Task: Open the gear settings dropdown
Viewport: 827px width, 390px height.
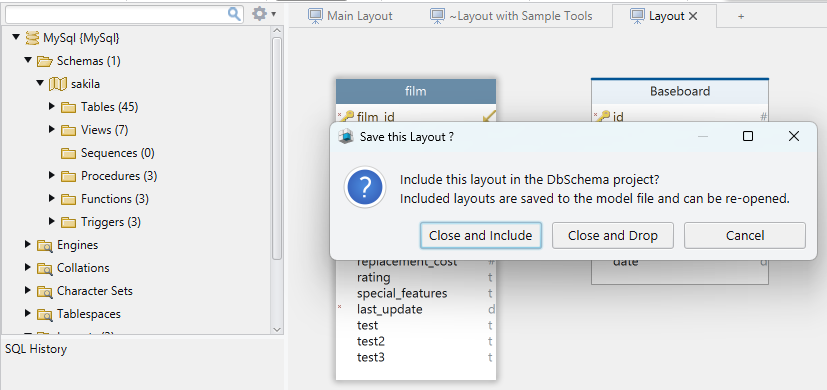Action: click(264, 14)
